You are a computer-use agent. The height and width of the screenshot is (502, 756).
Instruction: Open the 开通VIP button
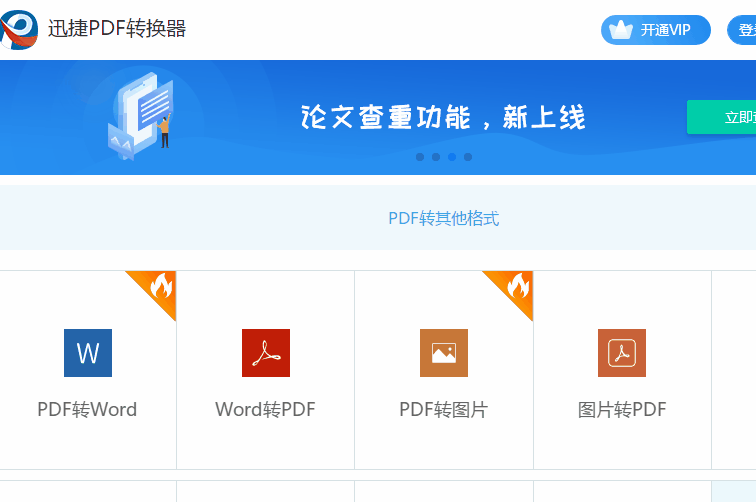(x=656, y=30)
